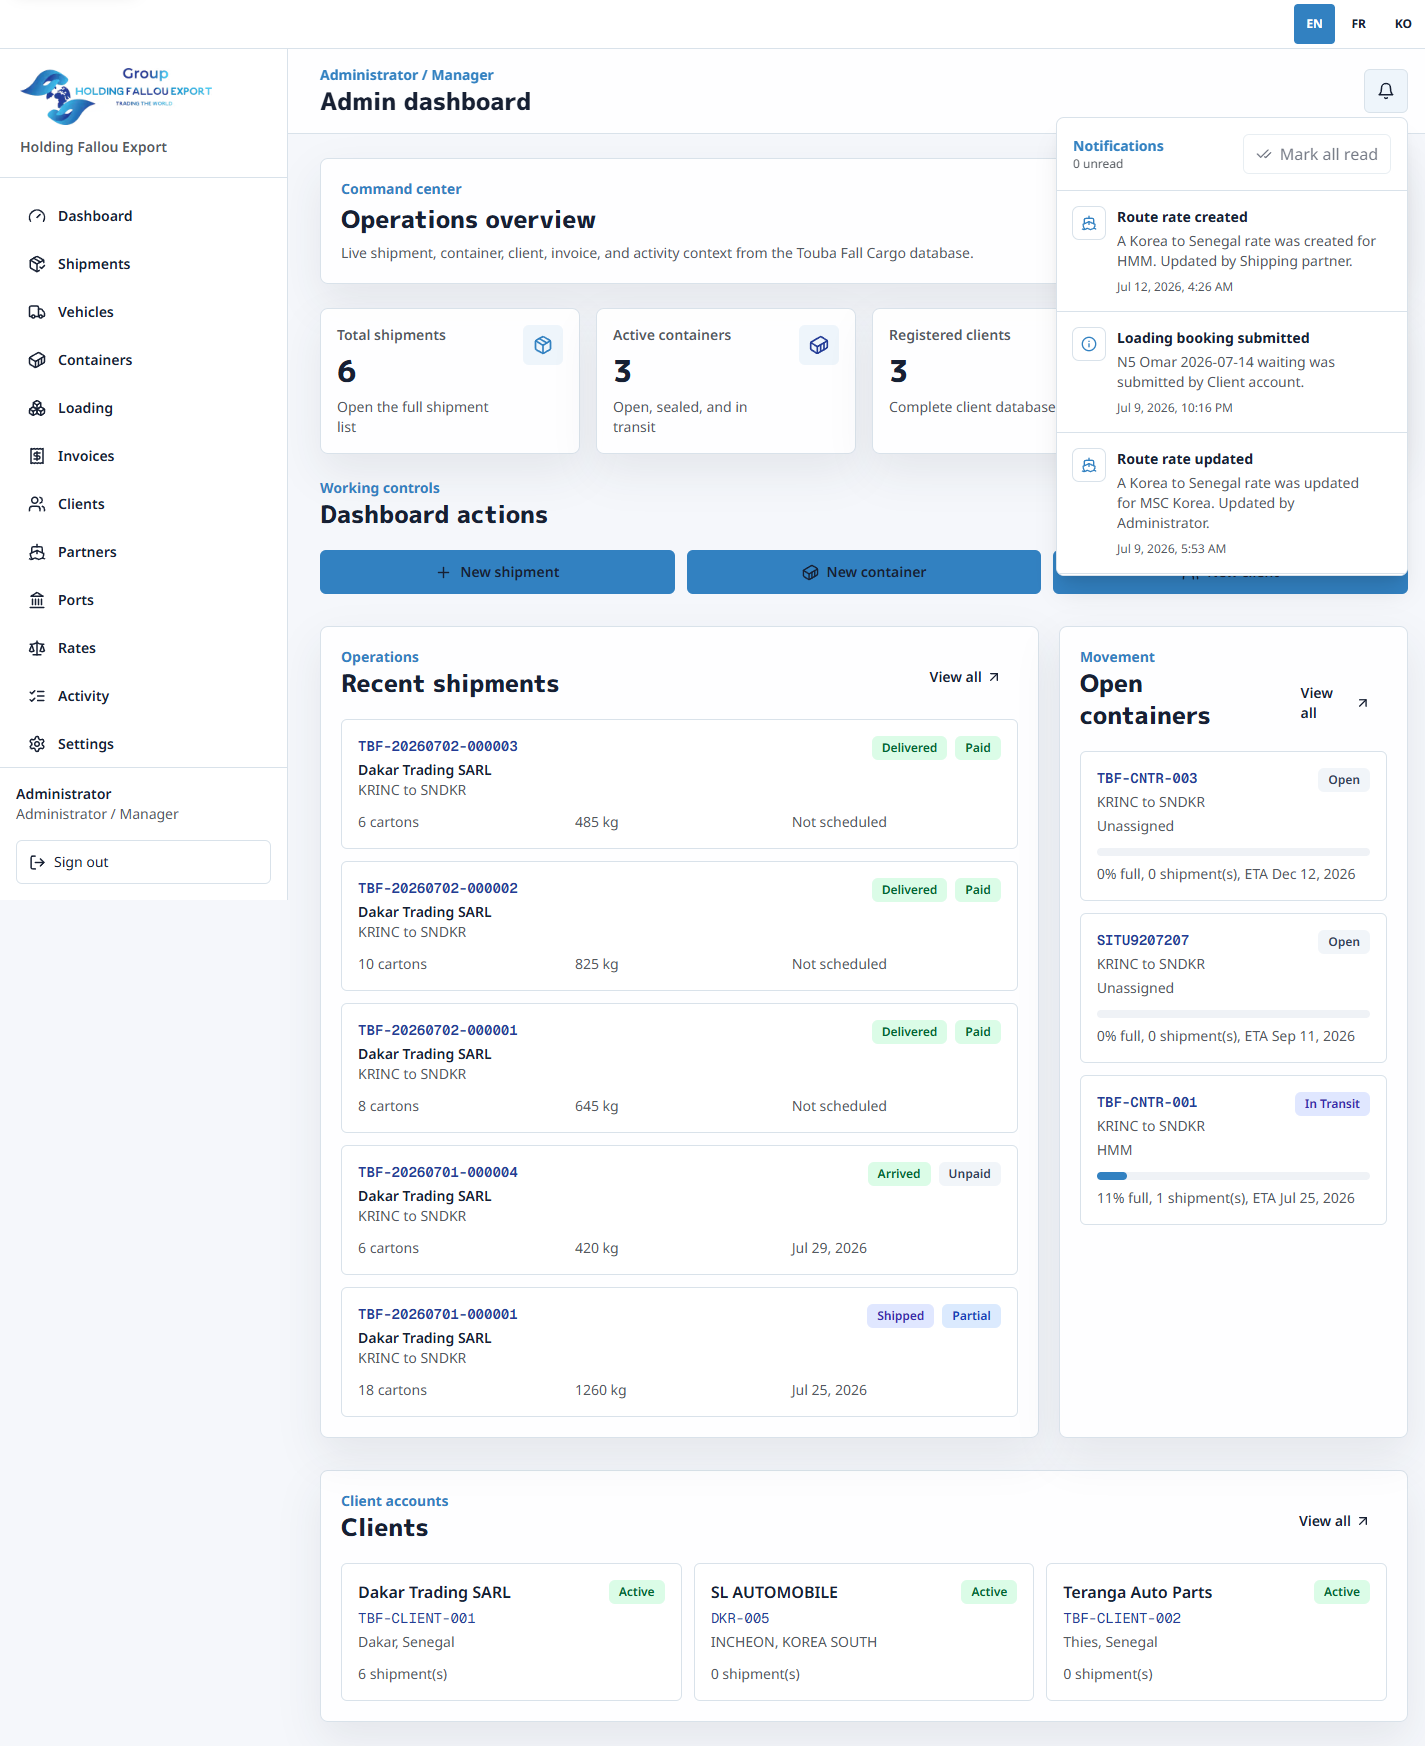Click the Partial payment badge

pos(971,1316)
